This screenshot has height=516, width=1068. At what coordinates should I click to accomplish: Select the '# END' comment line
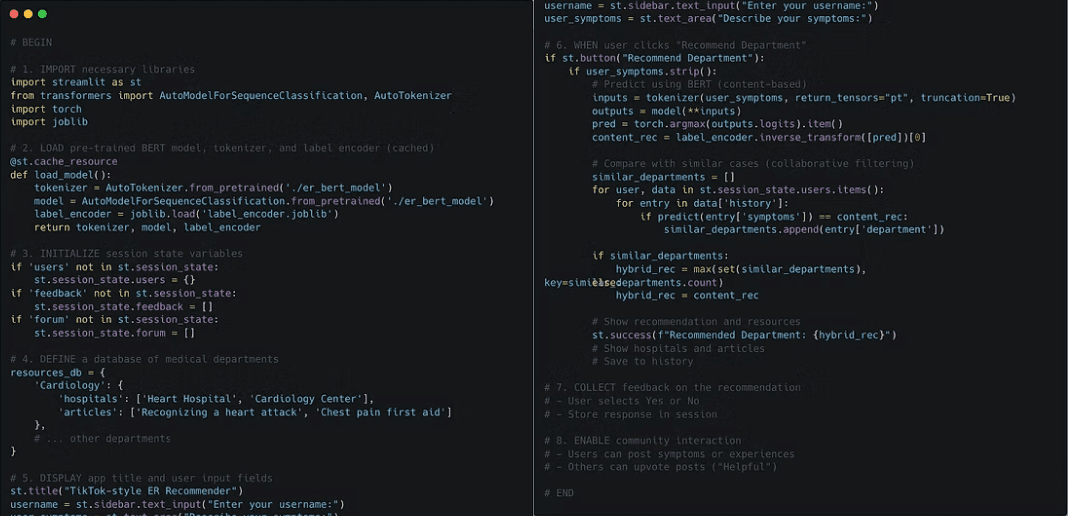(559, 494)
